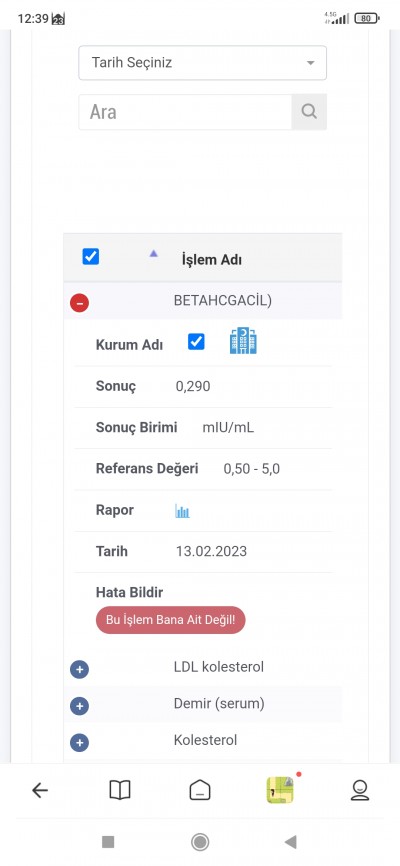Expand the Kolesterol row
This screenshot has width=400, height=866.
pos(80,743)
